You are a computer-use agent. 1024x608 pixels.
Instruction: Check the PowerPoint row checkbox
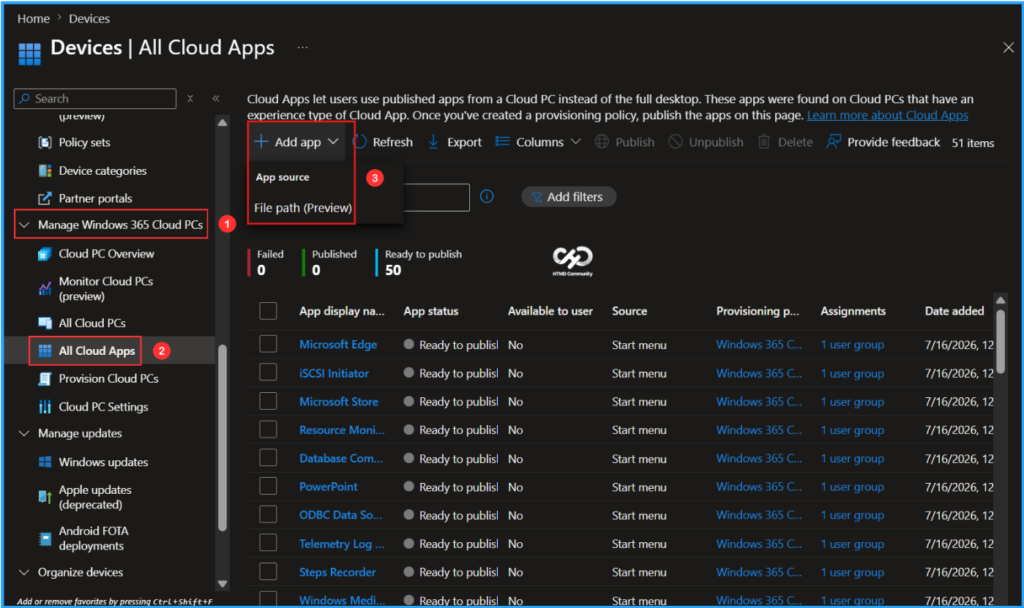pyautogui.click(x=268, y=487)
